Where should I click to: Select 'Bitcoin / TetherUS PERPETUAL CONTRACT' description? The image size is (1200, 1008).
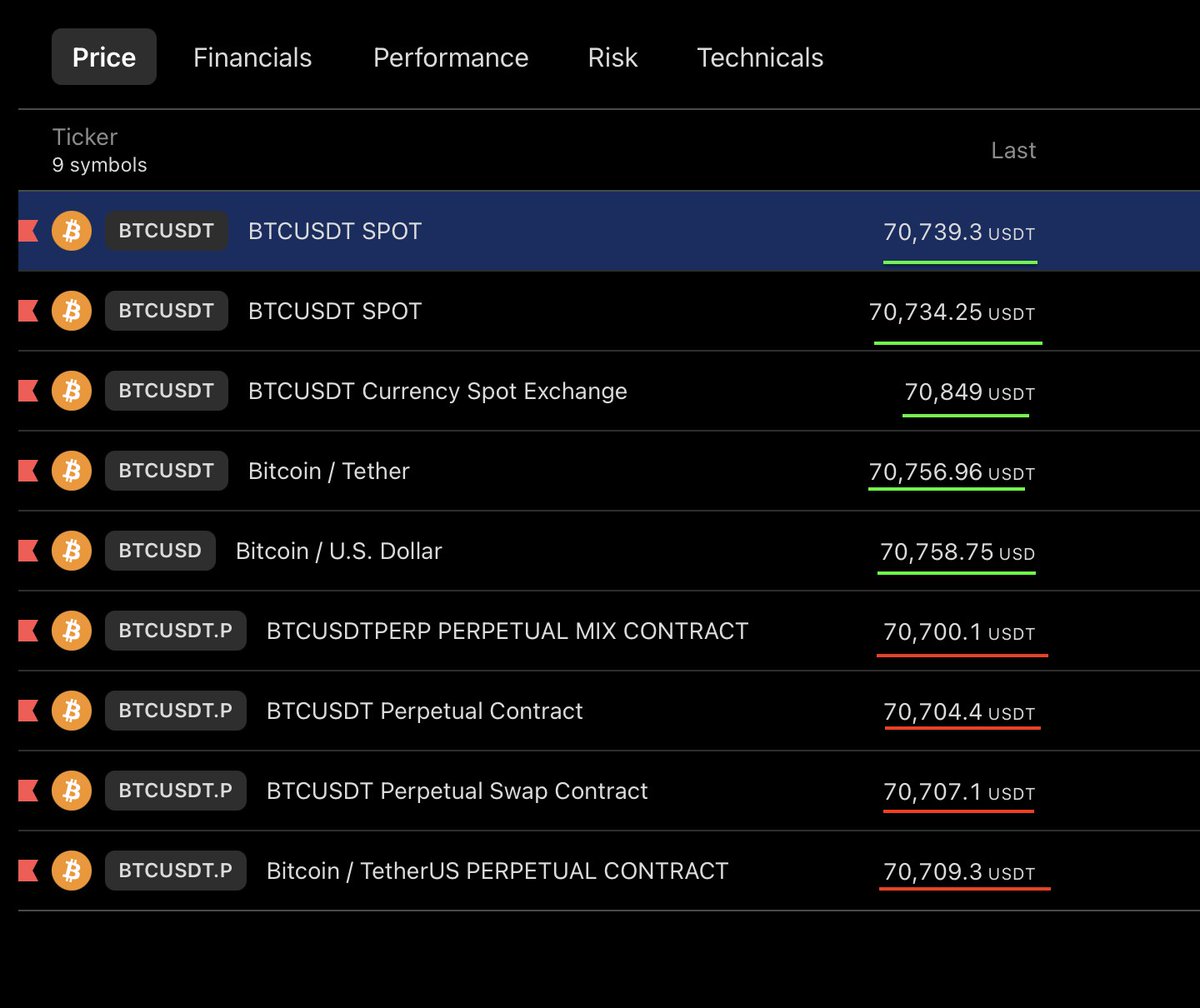click(x=497, y=871)
